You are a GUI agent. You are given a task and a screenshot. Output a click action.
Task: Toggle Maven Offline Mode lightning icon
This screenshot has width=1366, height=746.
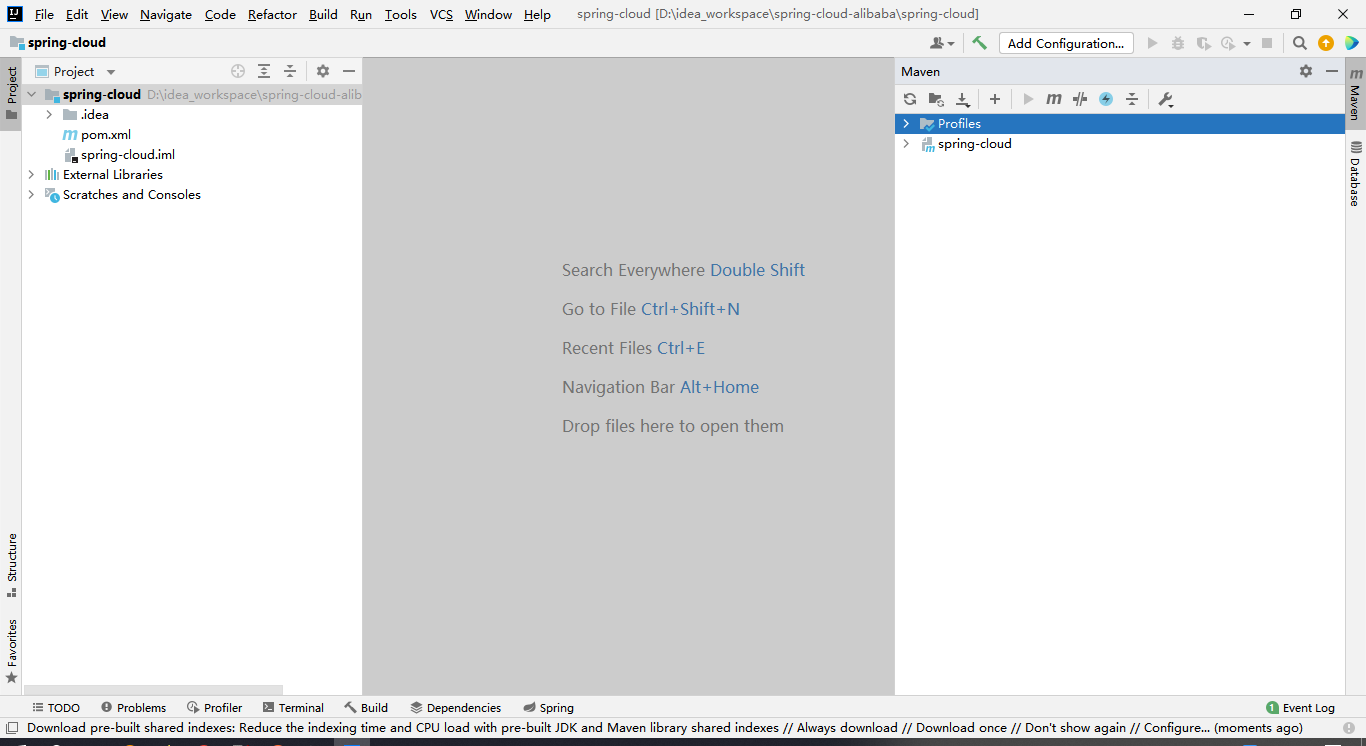tap(1106, 99)
